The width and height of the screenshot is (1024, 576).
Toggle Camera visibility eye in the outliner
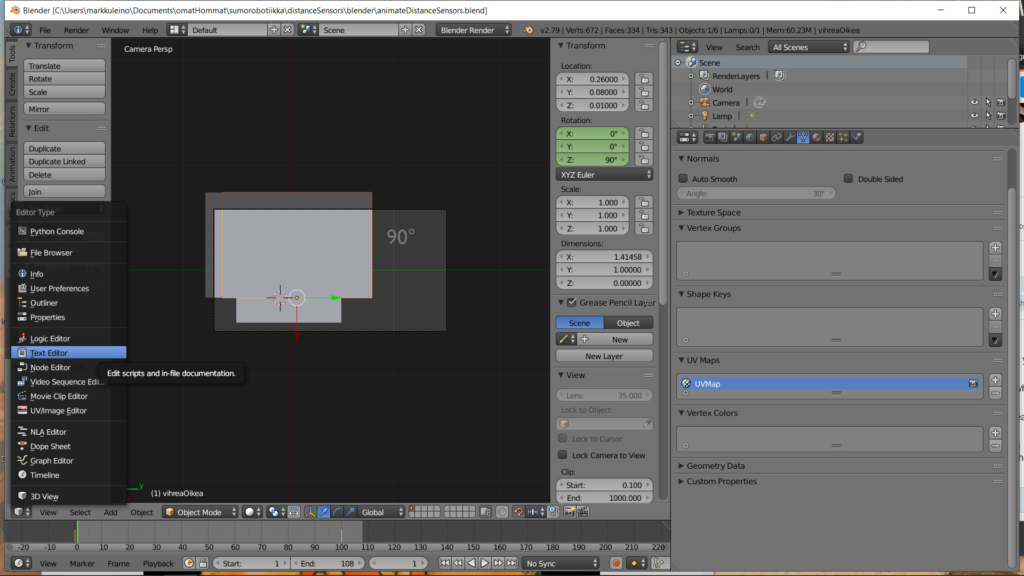(974, 102)
